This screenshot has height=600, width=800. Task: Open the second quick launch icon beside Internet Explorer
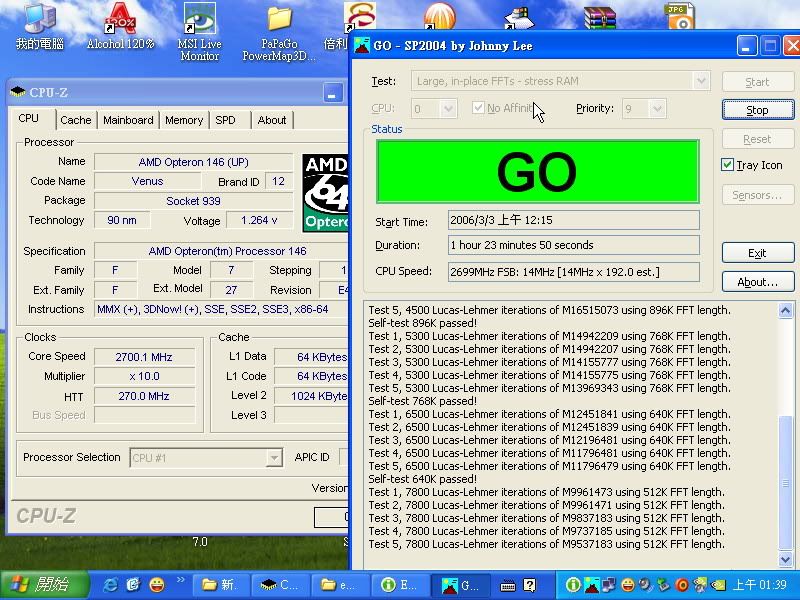coord(133,585)
